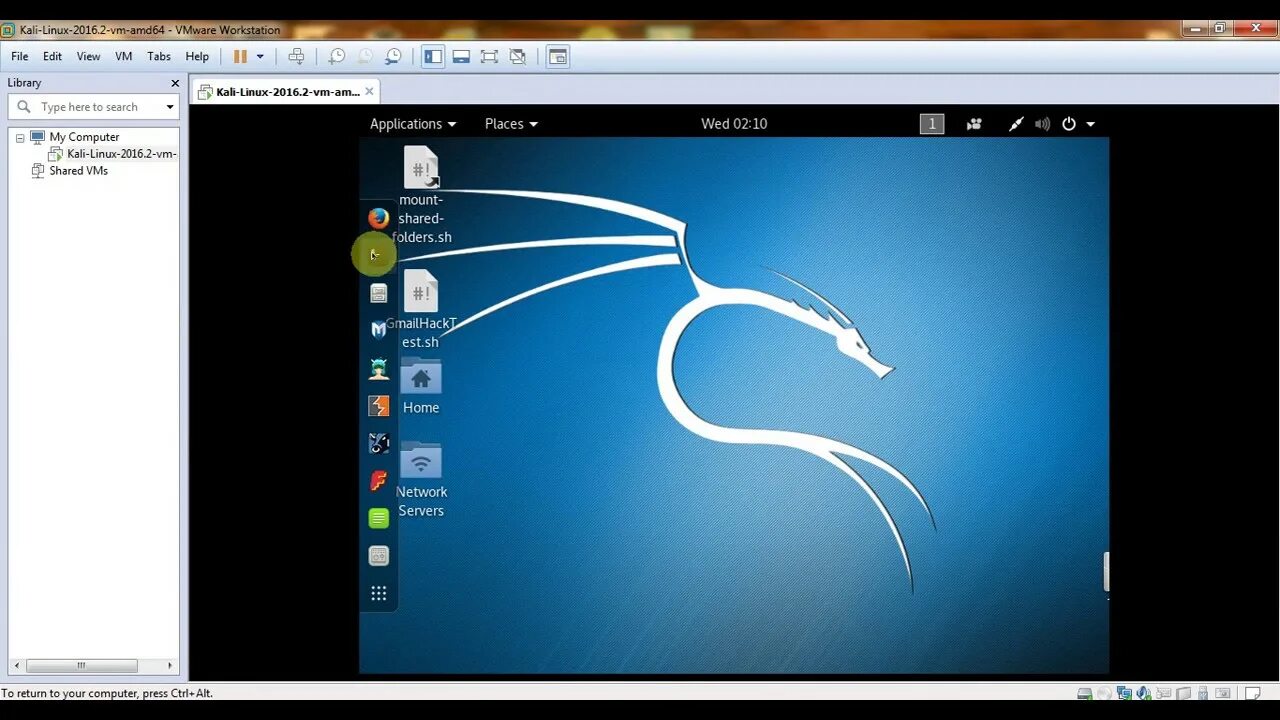Open the library search filter dropdown

170,107
